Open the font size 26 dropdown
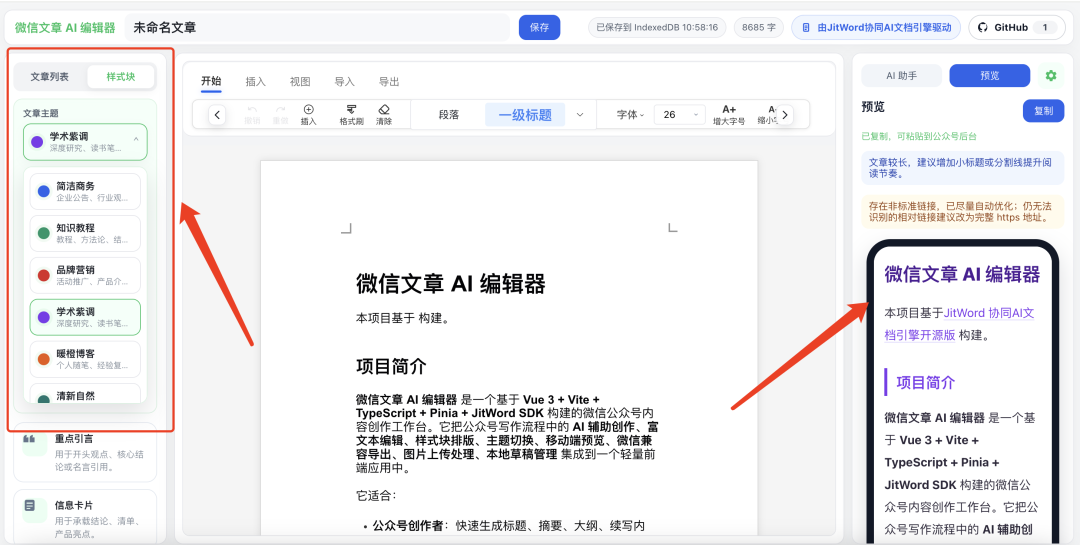This screenshot has height=545, width=1080. [x=679, y=115]
